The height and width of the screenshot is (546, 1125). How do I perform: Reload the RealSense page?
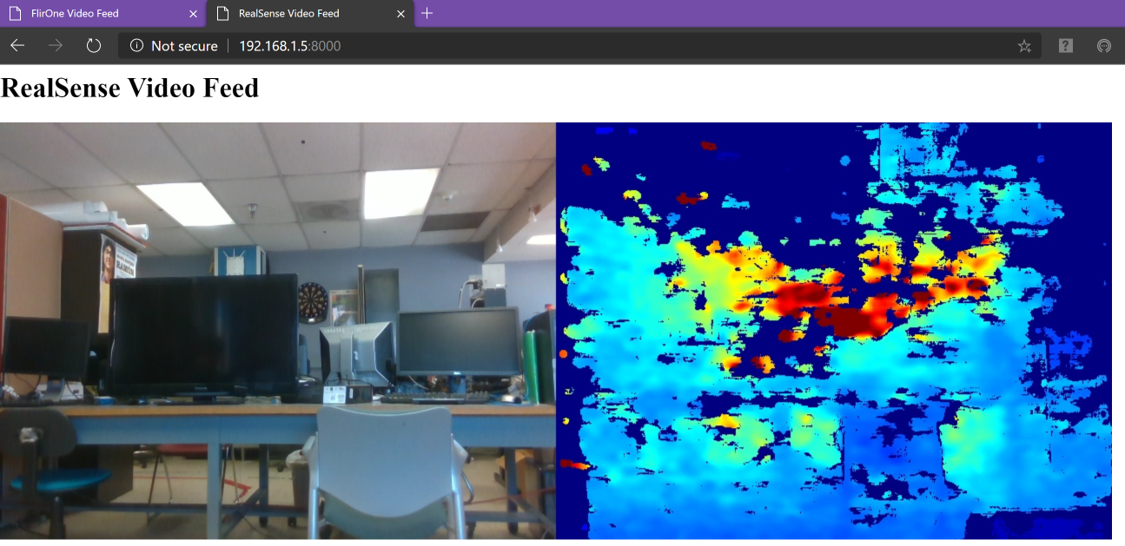pos(93,46)
